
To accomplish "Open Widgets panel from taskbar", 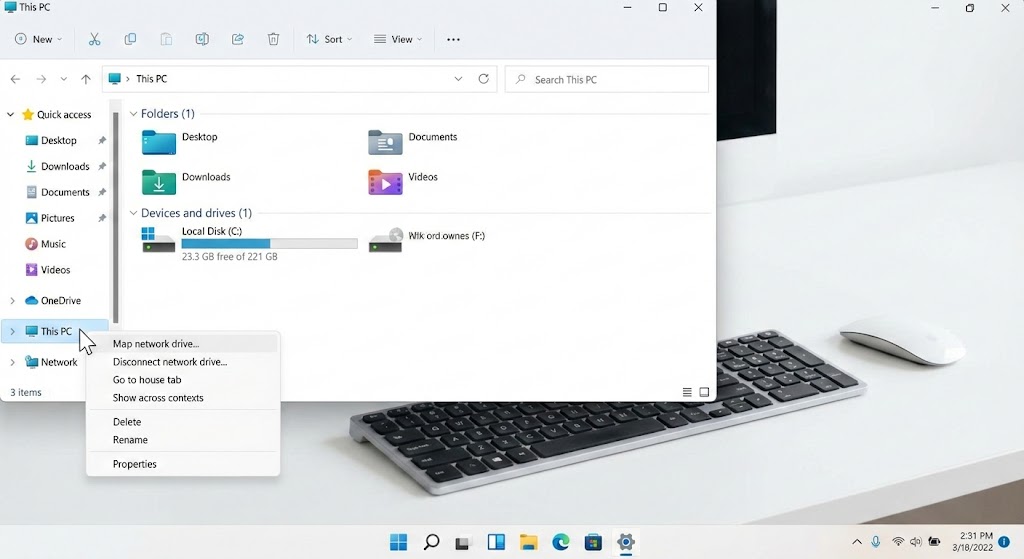I will point(496,541).
